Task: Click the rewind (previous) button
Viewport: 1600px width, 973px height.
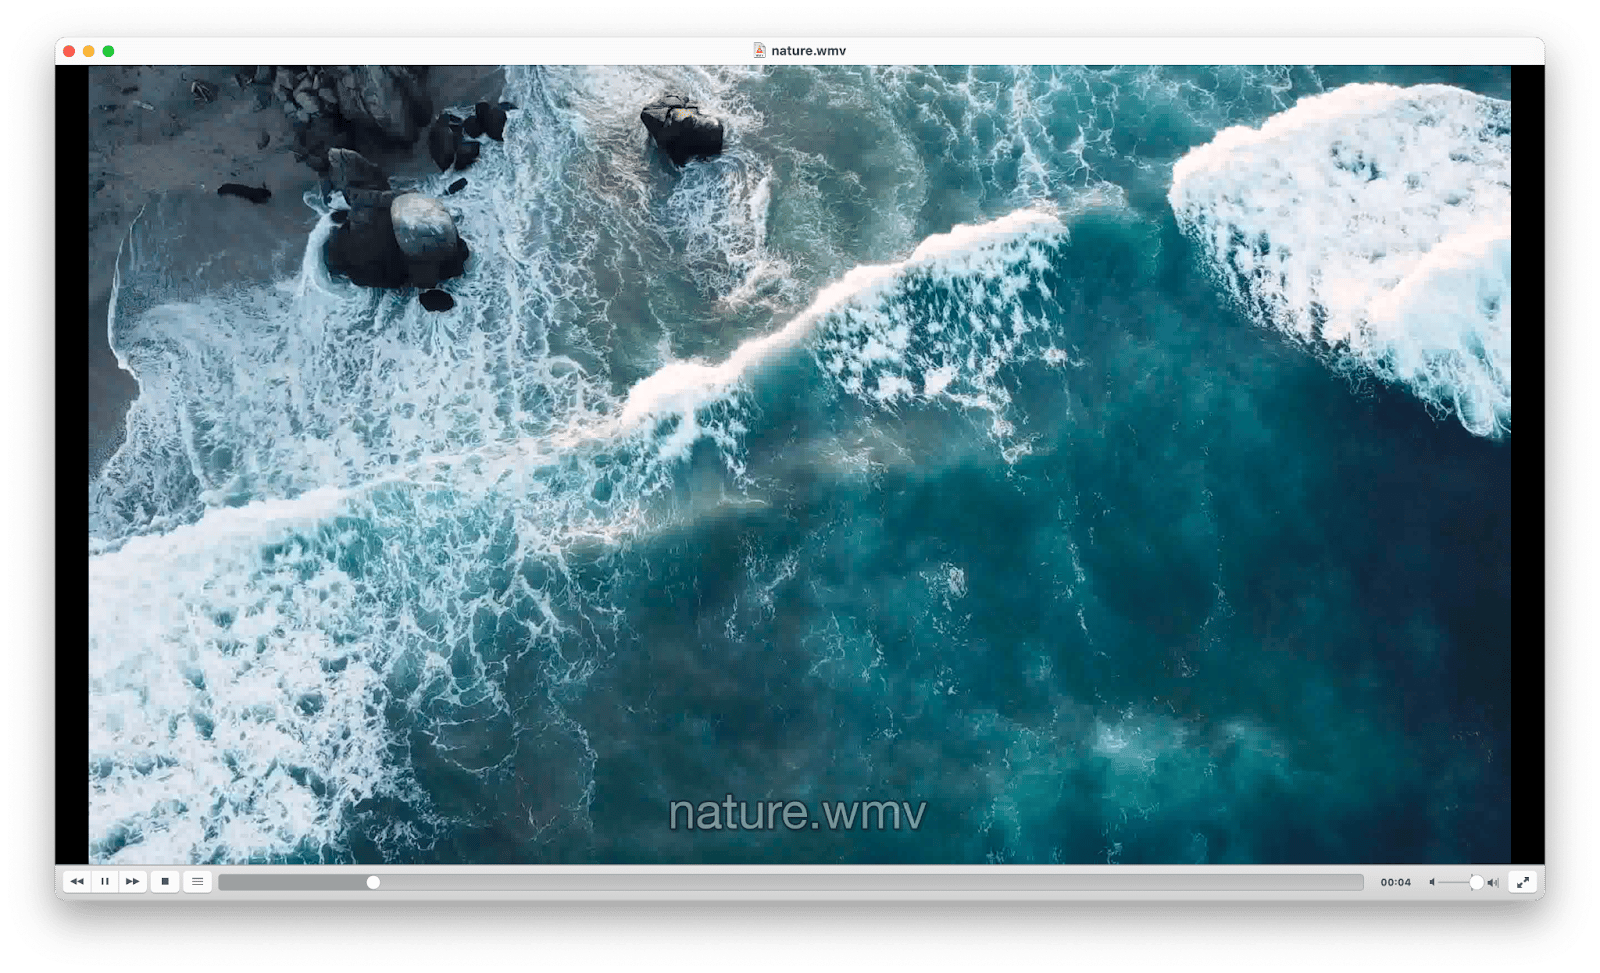Action: pos(77,882)
